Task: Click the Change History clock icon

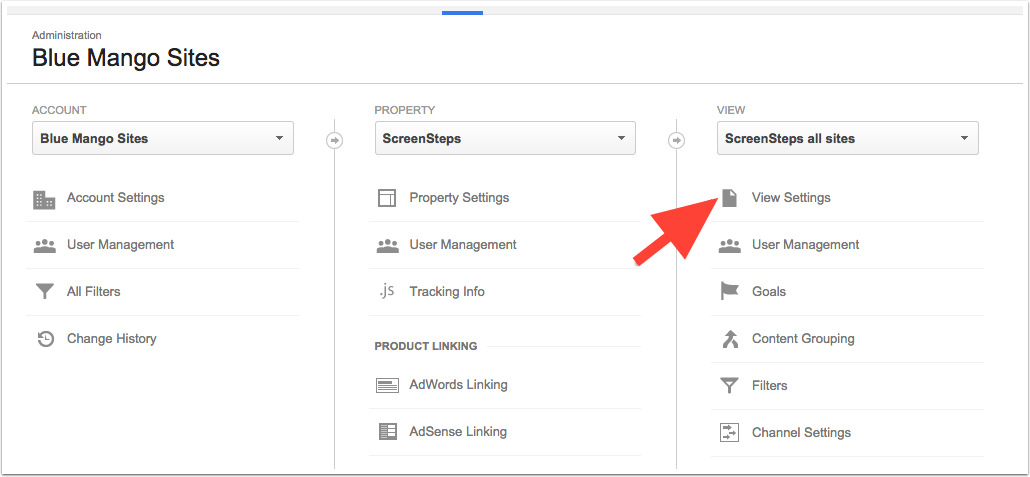Action: click(44, 339)
